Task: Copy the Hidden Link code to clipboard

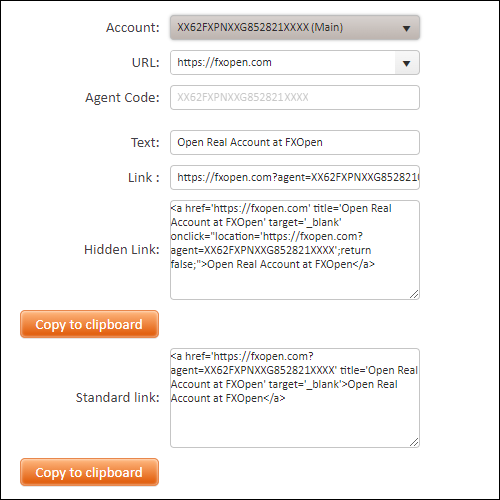Action: click(89, 324)
